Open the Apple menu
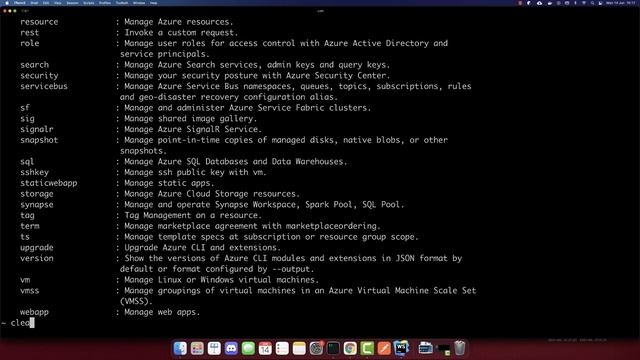Screen dimensions: 640x360 tap(7, 3)
